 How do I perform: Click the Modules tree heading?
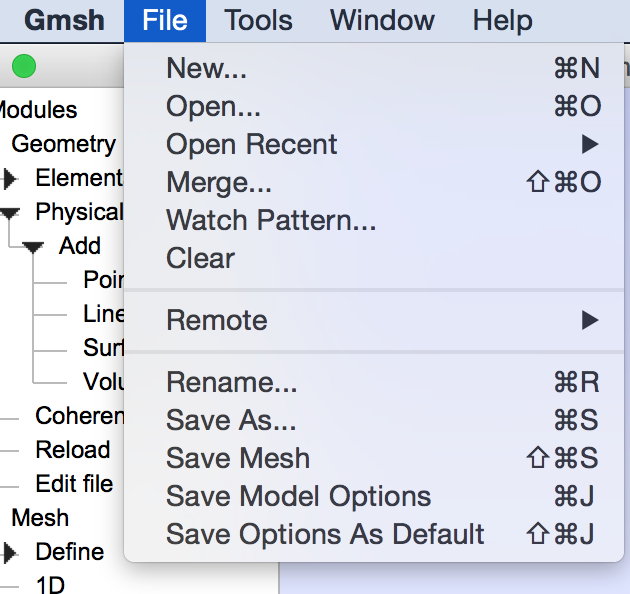pyautogui.click(x=38, y=110)
